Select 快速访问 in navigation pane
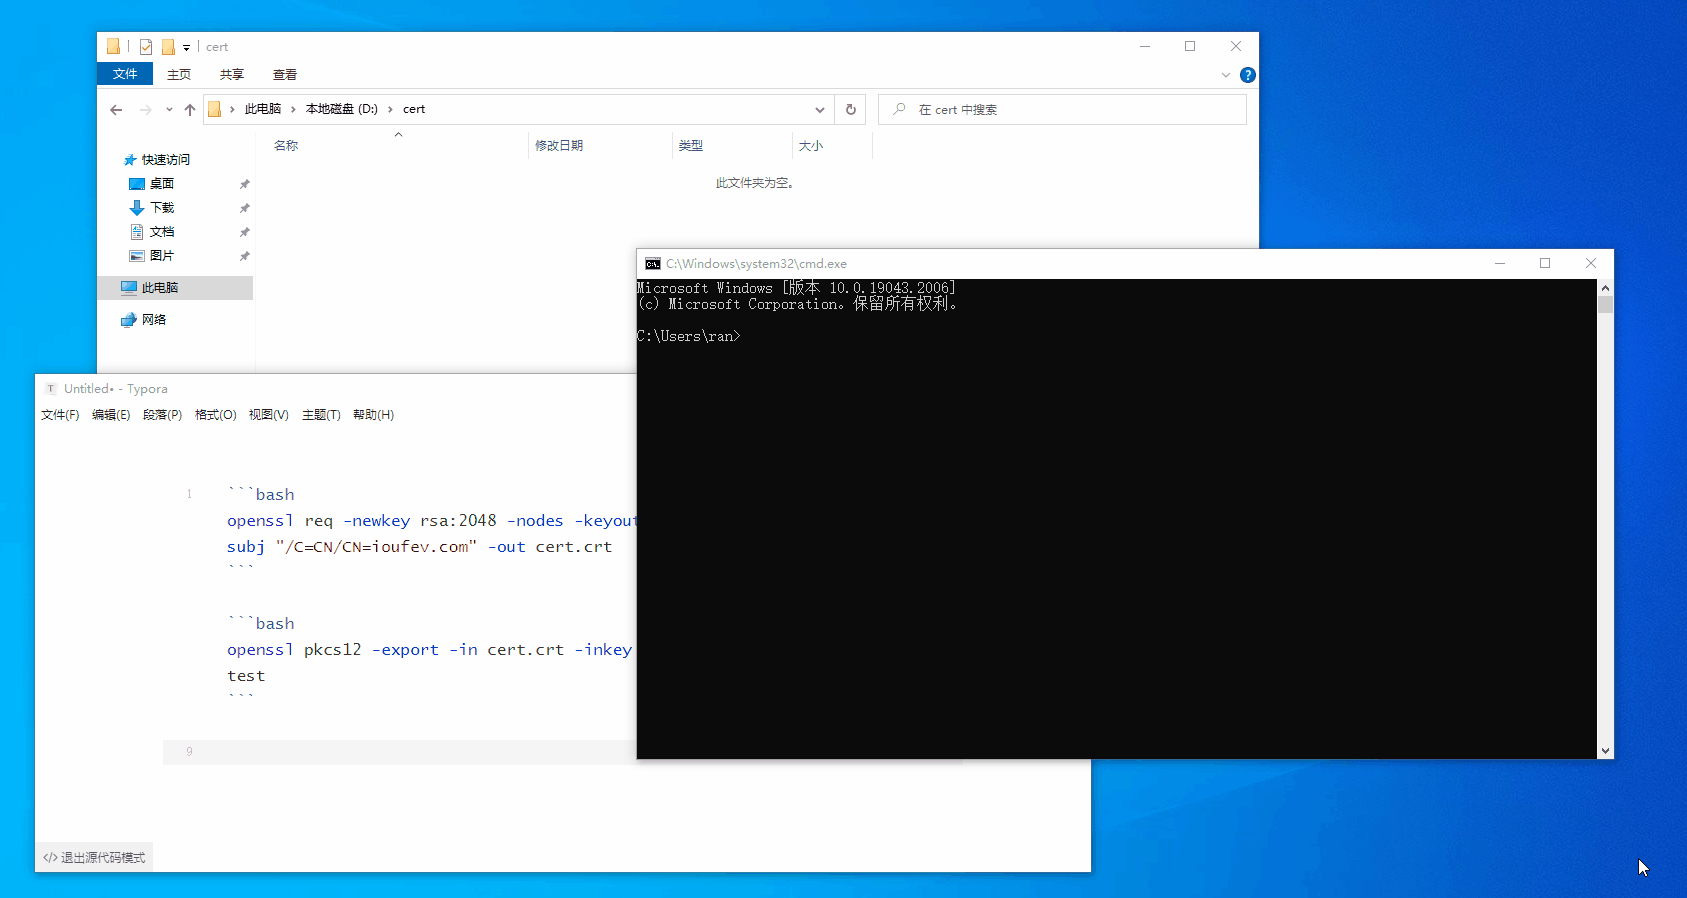The height and width of the screenshot is (898, 1687). pos(165,160)
